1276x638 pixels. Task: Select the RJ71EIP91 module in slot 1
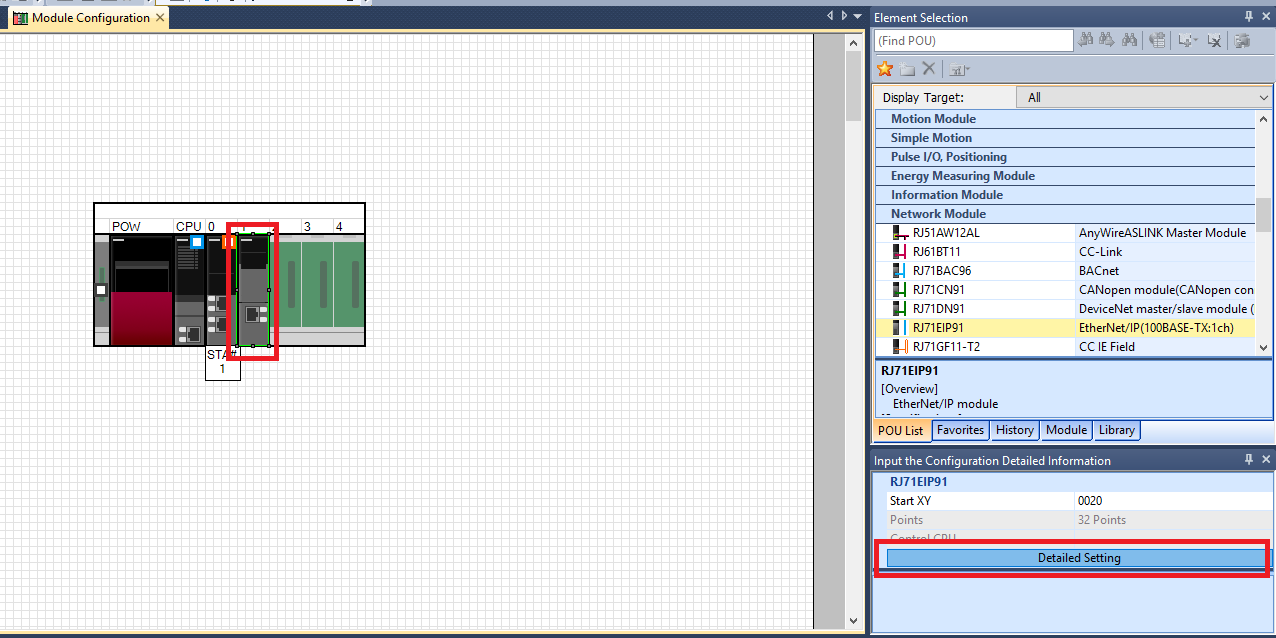(253, 290)
